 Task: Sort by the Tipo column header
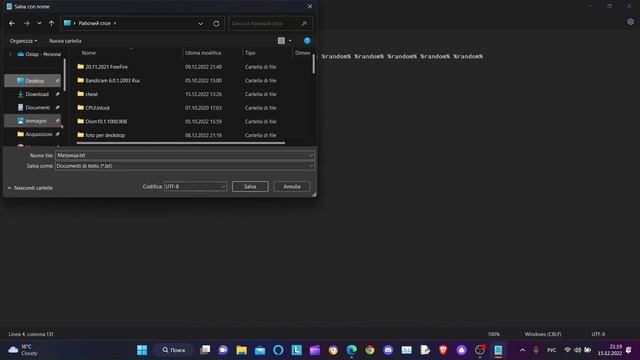click(x=250, y=53)
